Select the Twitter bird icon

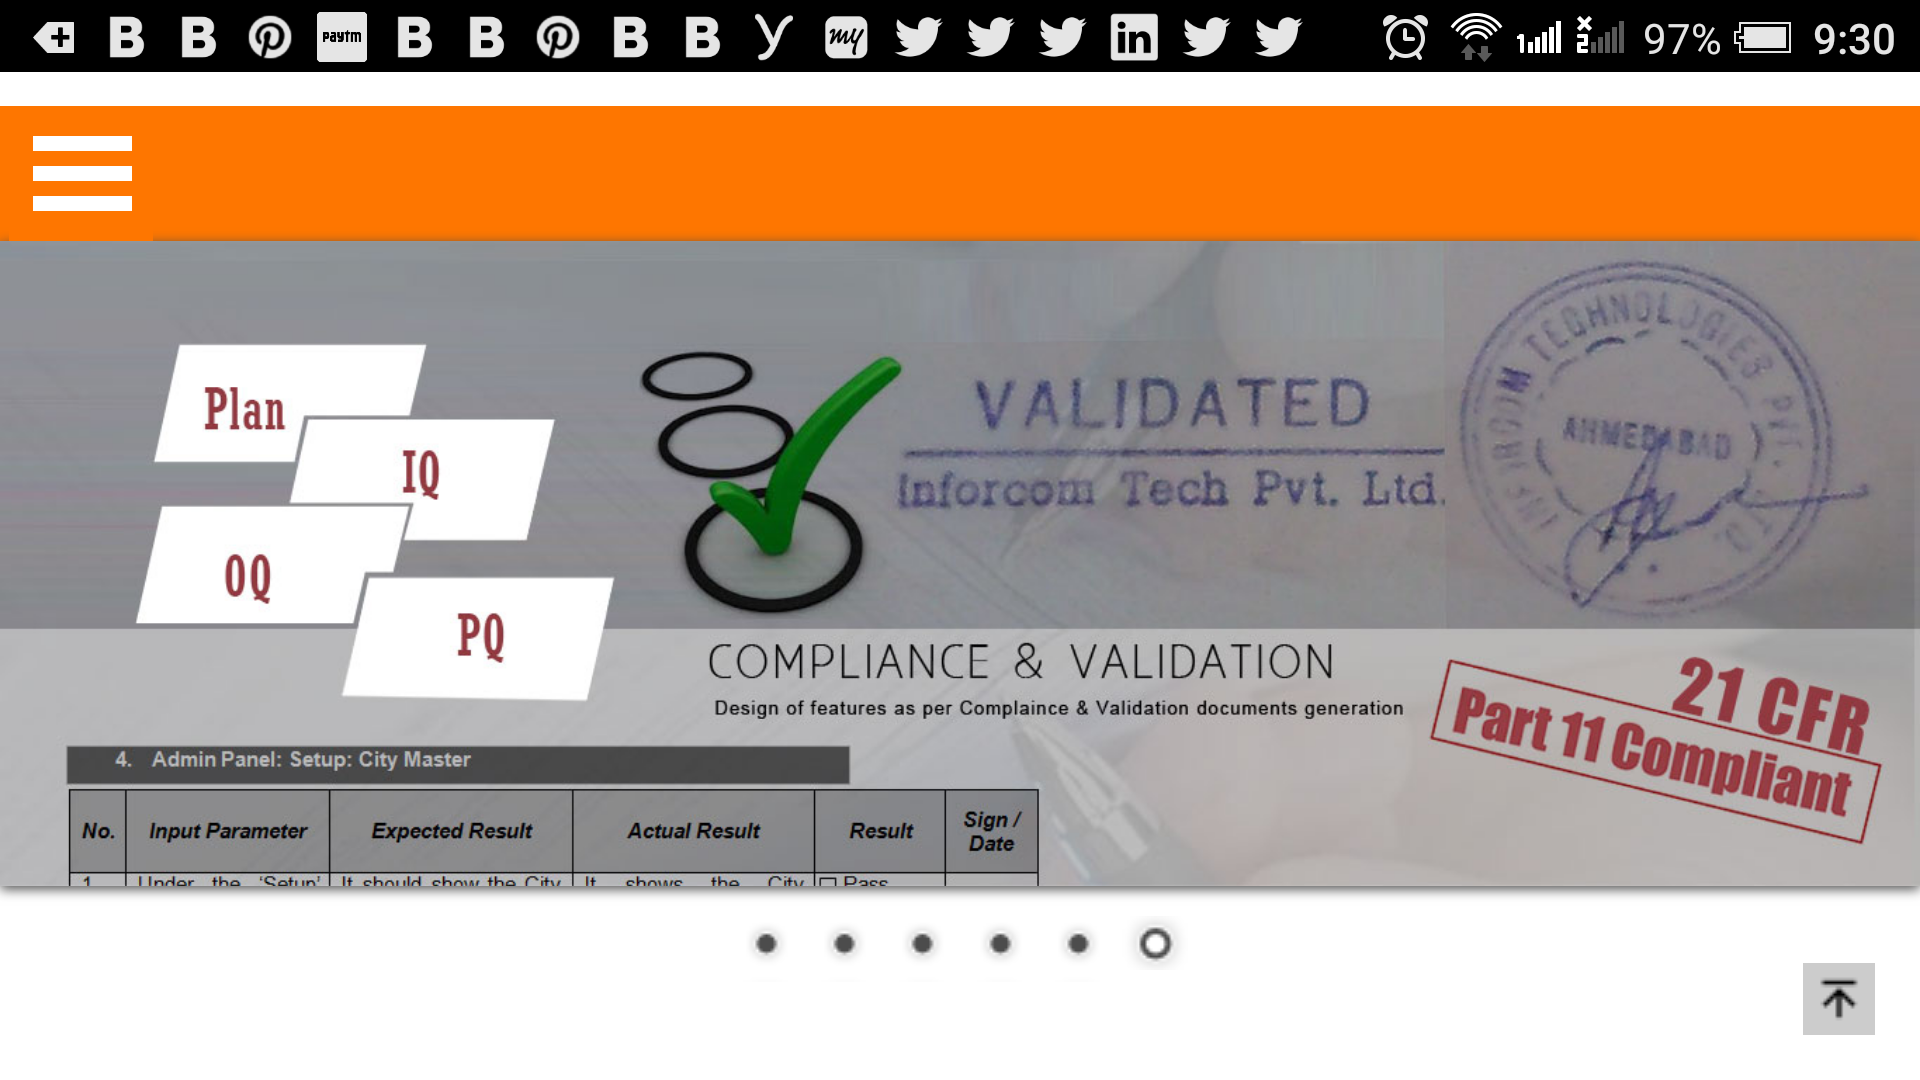919,37
